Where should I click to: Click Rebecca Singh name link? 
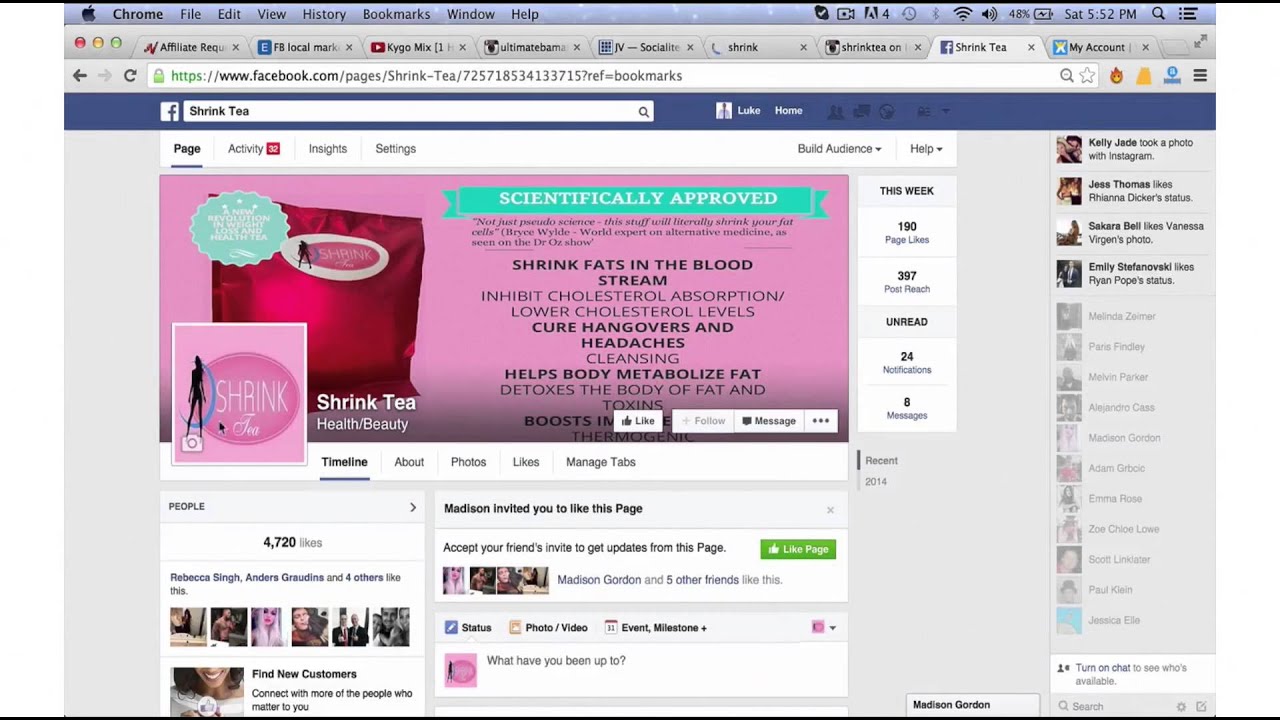pos(206,578)
